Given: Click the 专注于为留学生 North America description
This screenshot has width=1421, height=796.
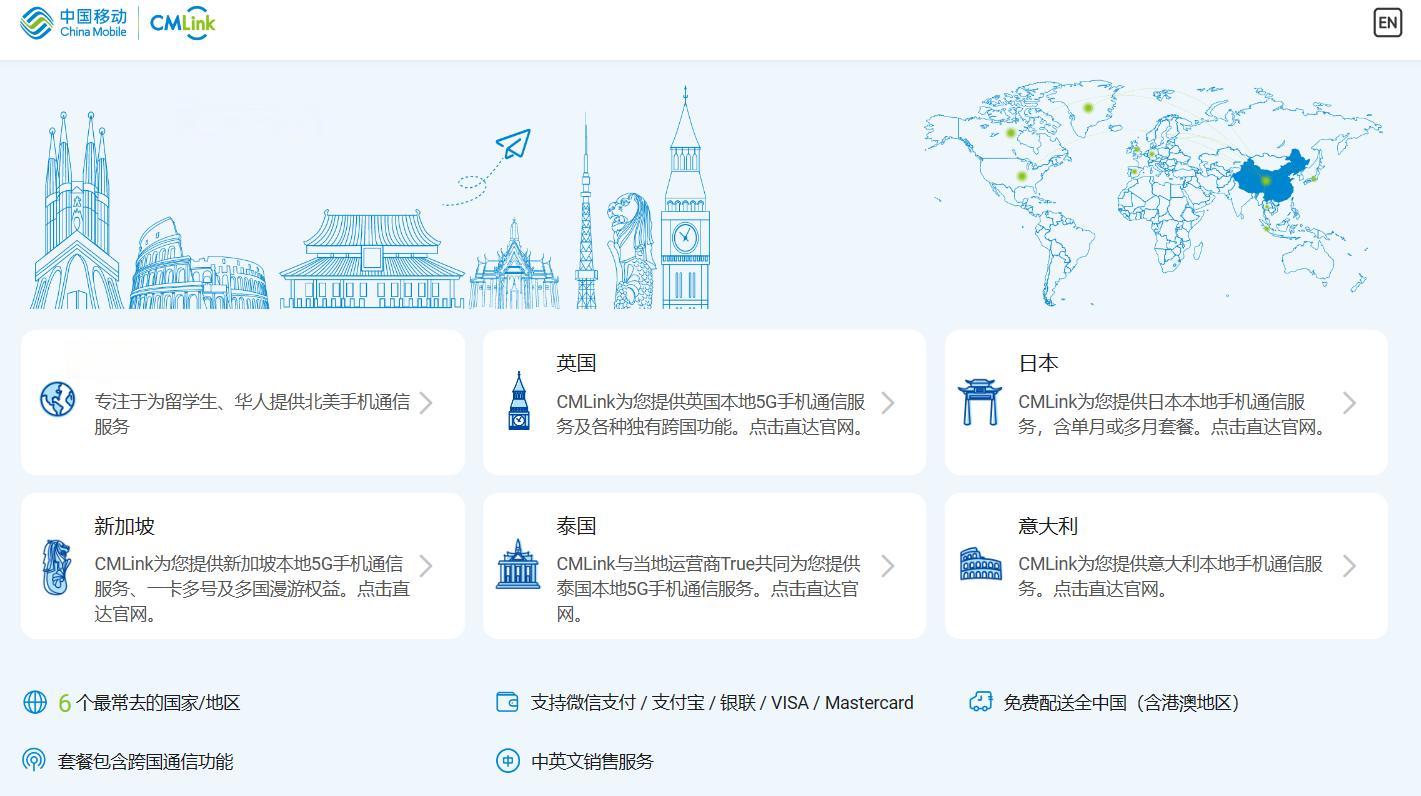Looking at the screenshot, I should tap(252, 414).
